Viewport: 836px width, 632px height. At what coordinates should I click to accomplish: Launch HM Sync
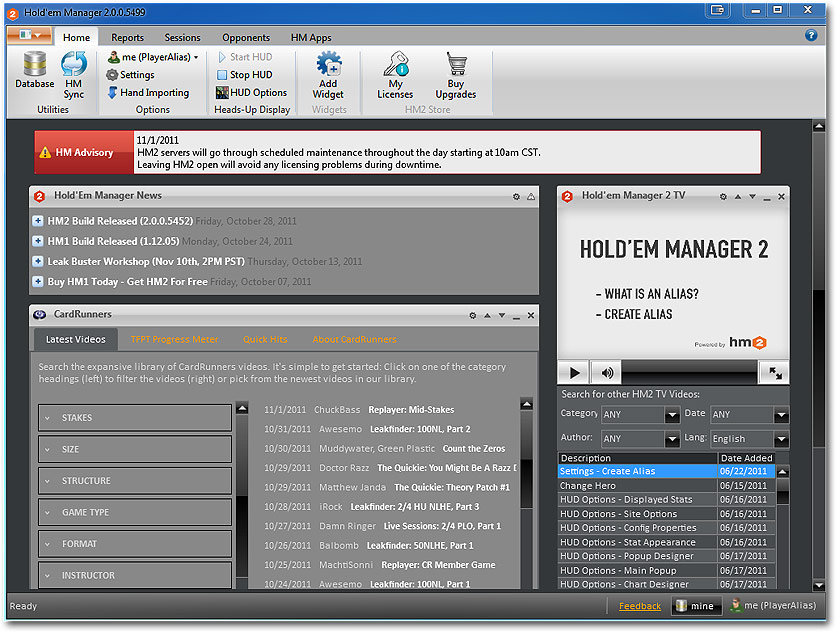pos(74,75)
